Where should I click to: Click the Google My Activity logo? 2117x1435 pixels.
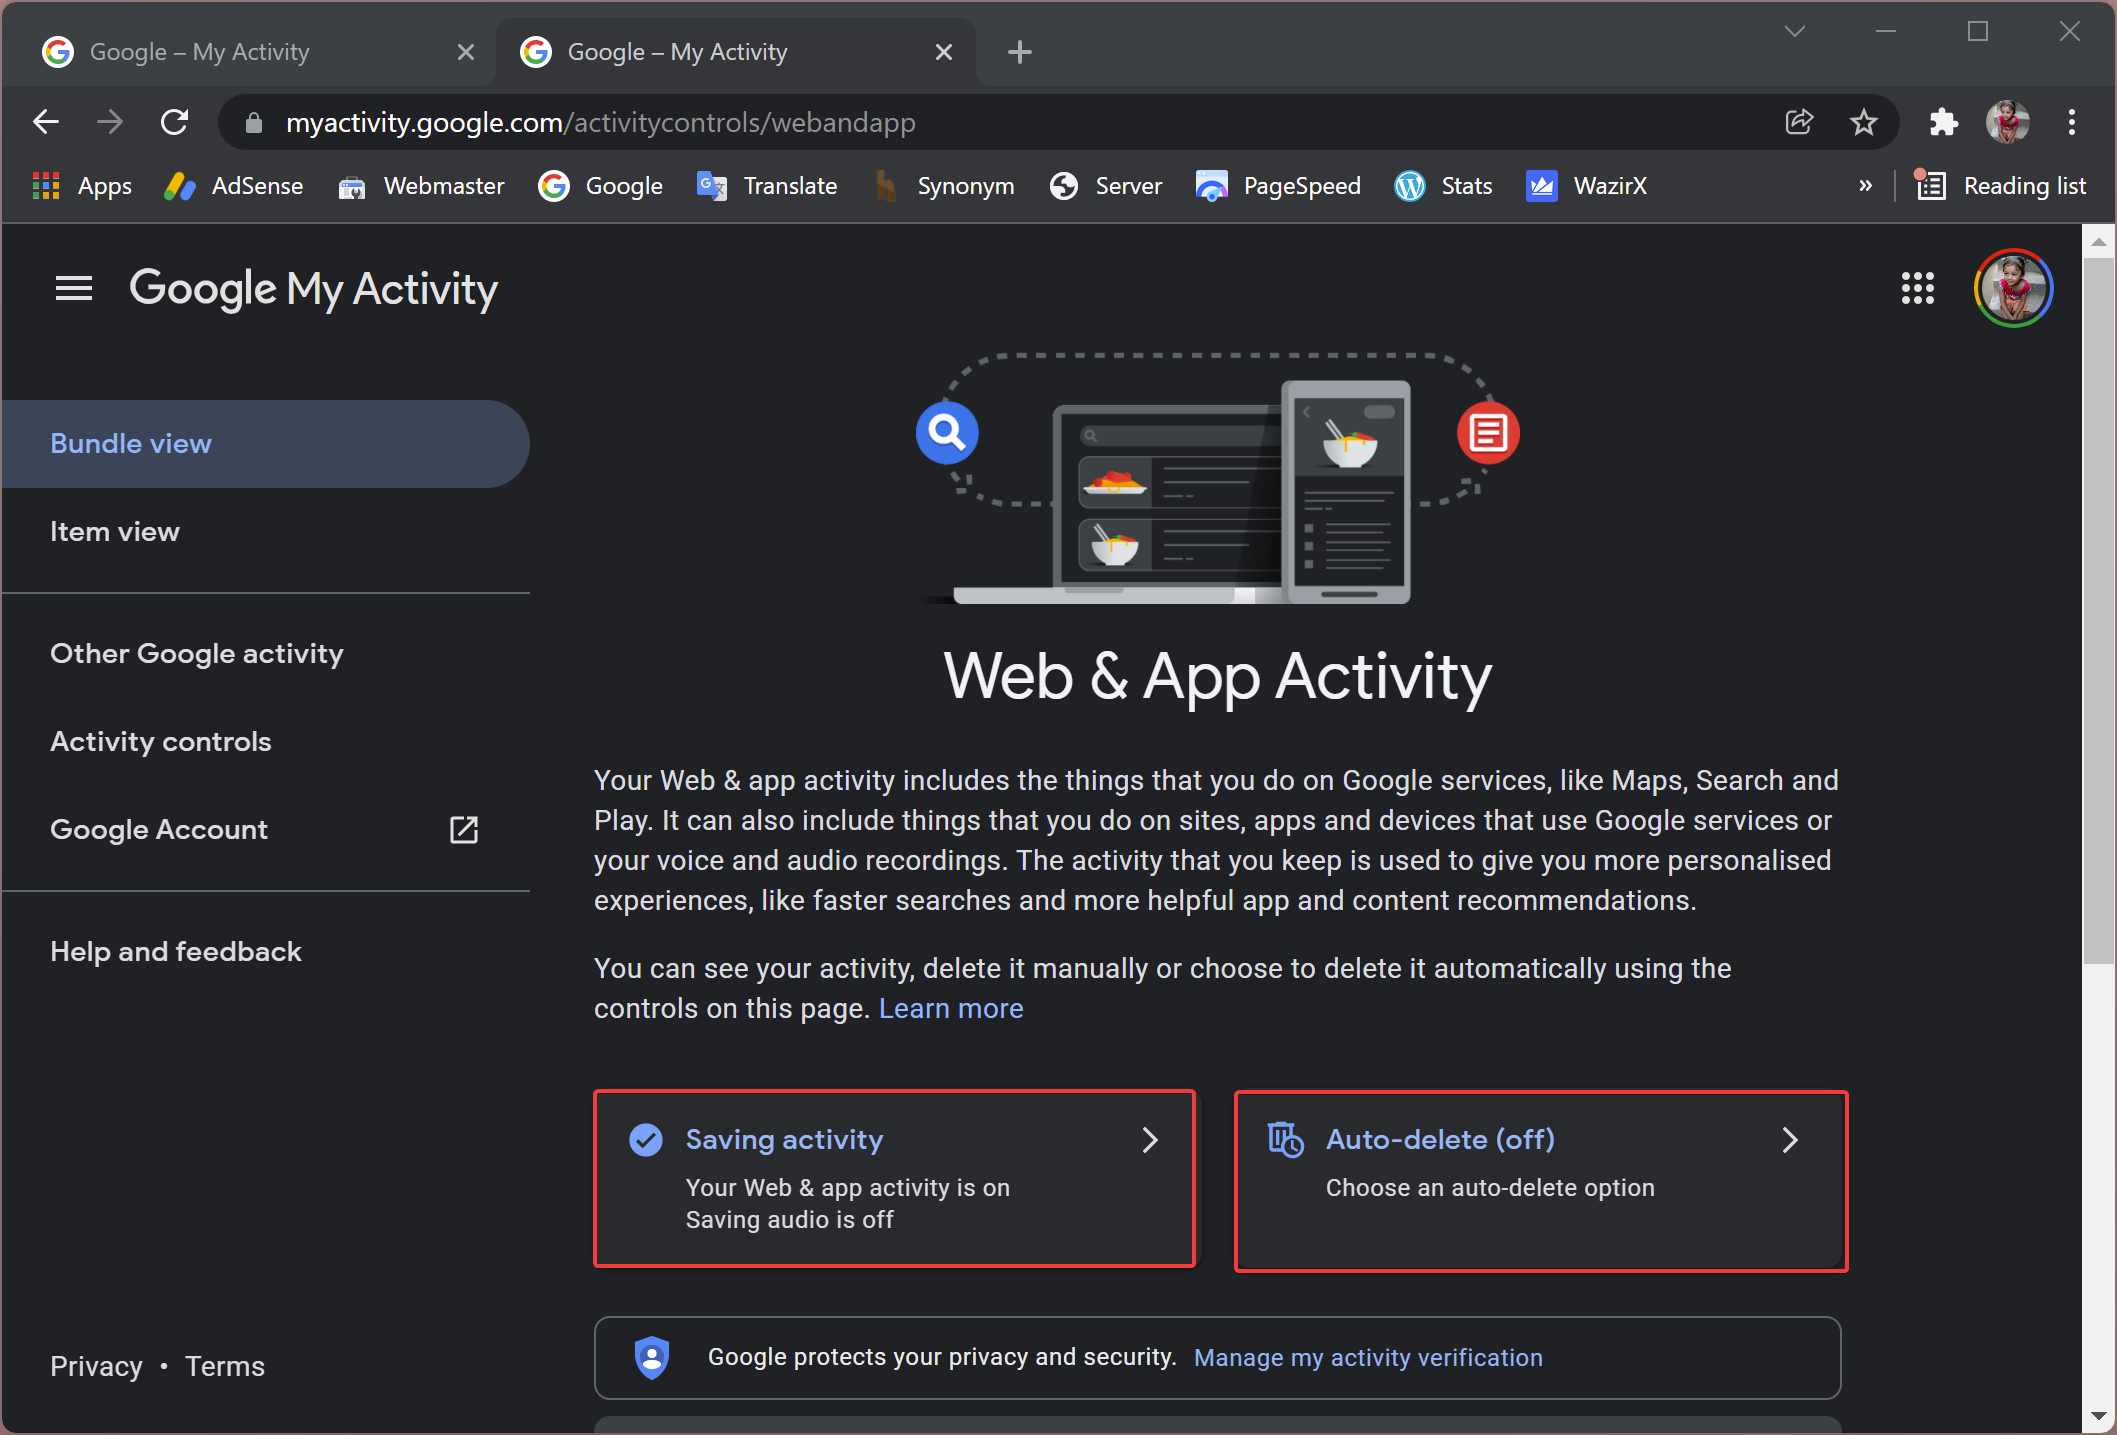point(313,289)
